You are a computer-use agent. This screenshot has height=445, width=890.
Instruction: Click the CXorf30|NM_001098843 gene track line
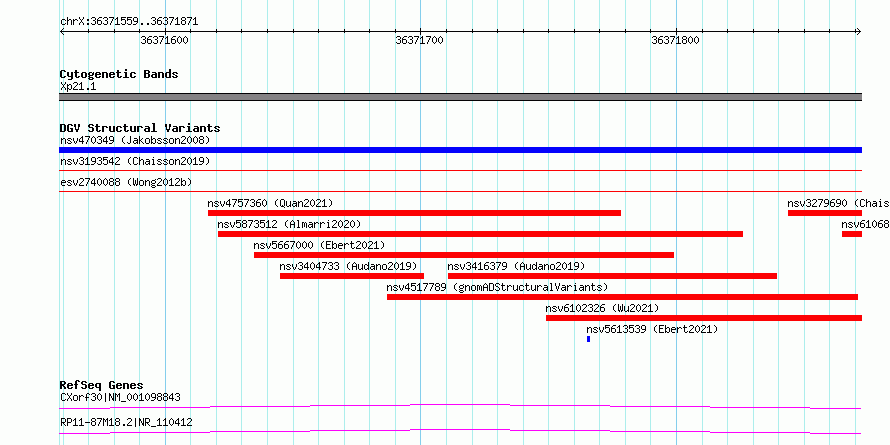coord(460,406)
